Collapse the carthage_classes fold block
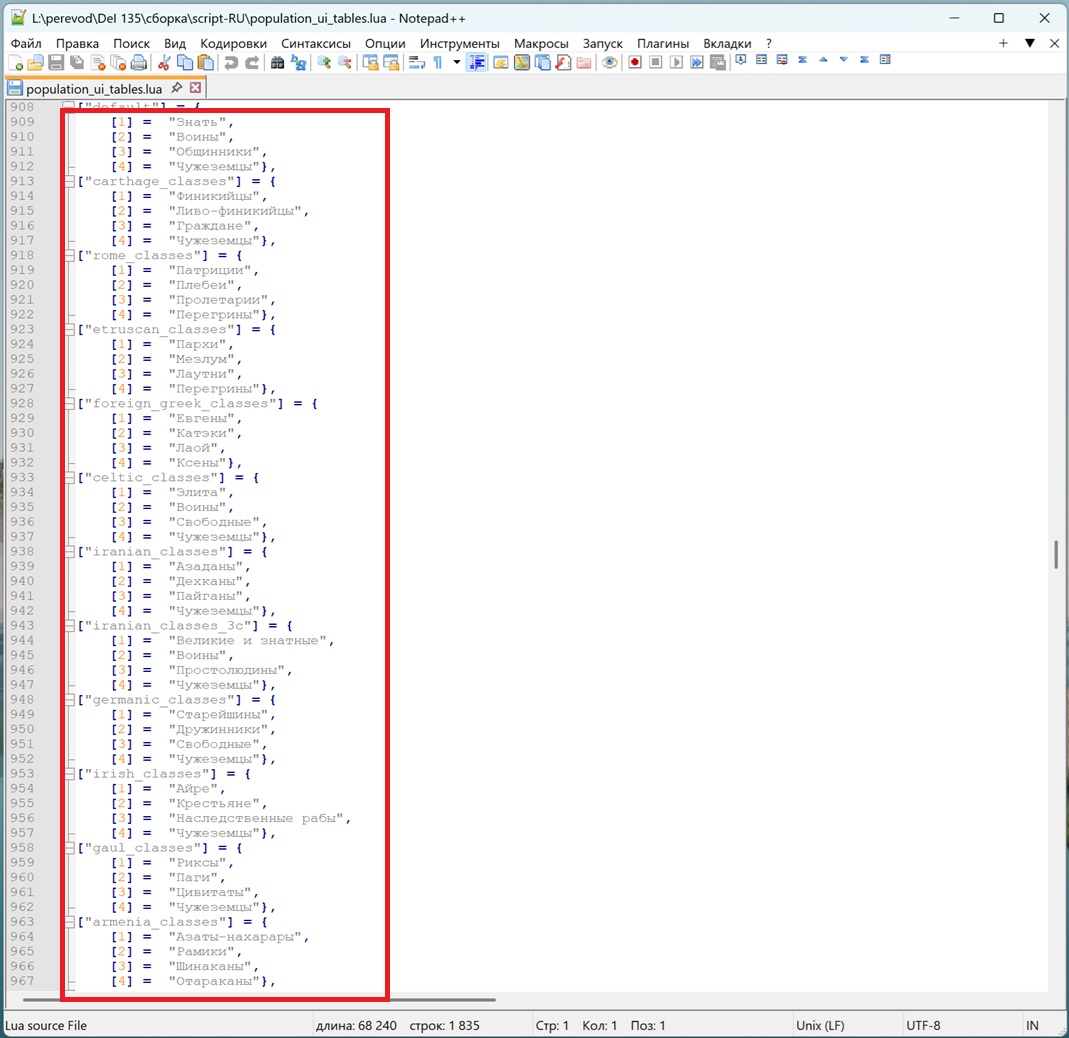 [x=70, y=181]
